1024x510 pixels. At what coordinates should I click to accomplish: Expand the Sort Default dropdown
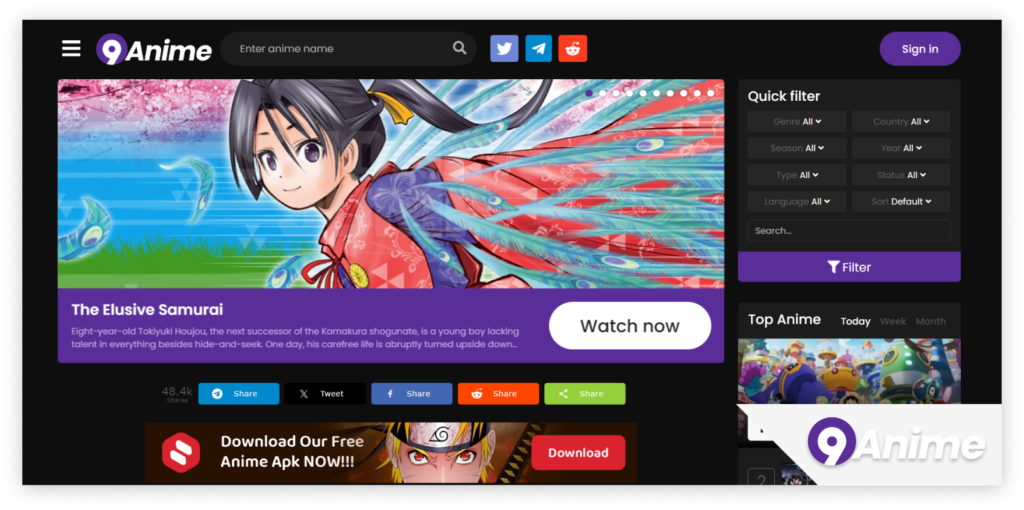pos(901,202)
